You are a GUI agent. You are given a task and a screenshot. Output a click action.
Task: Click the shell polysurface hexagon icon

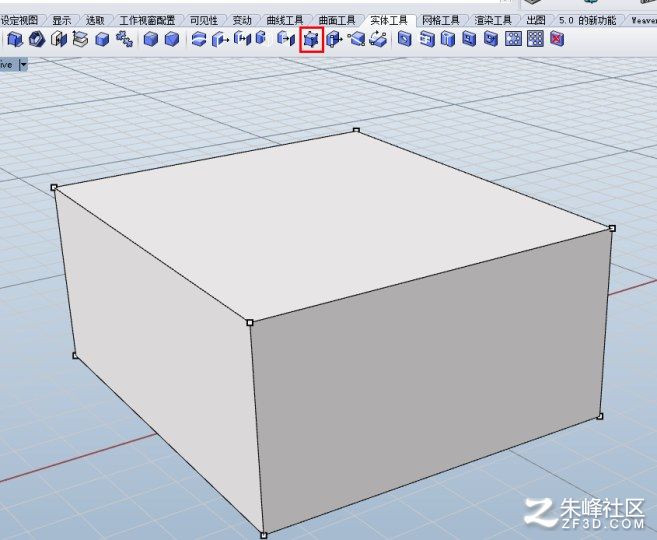pos(37,39)
